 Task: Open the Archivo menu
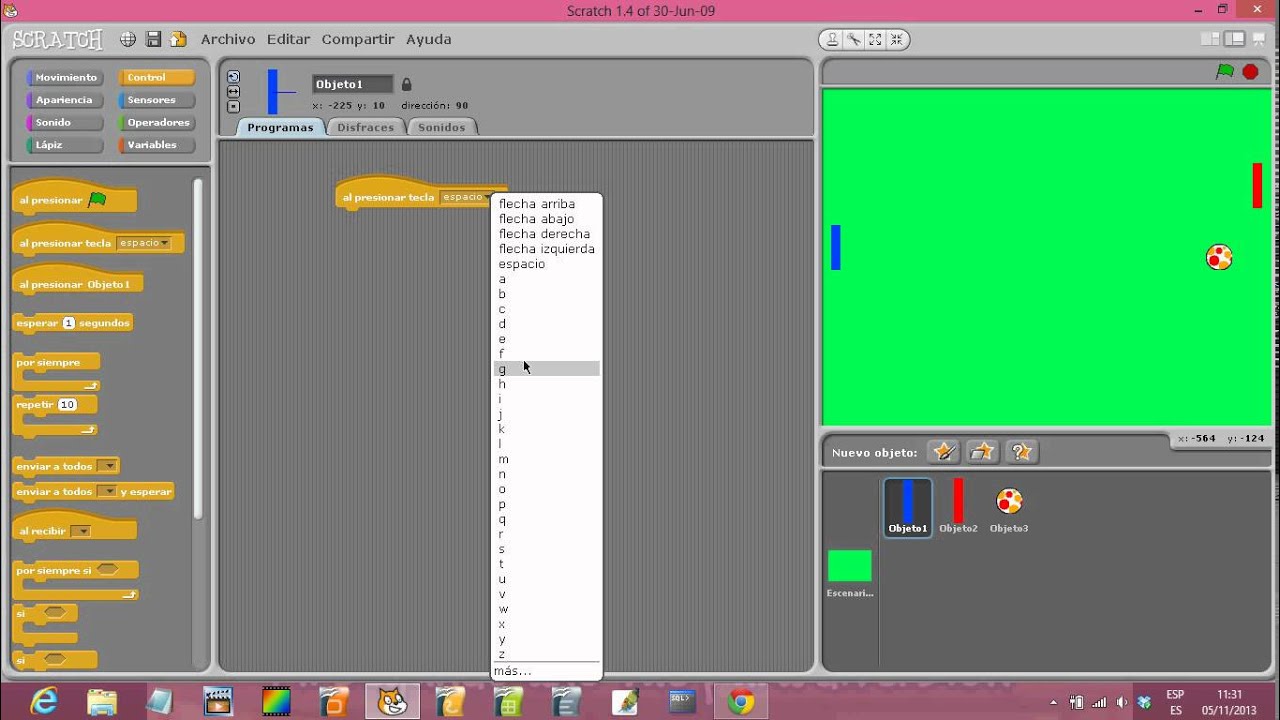[x=228, y=39]
